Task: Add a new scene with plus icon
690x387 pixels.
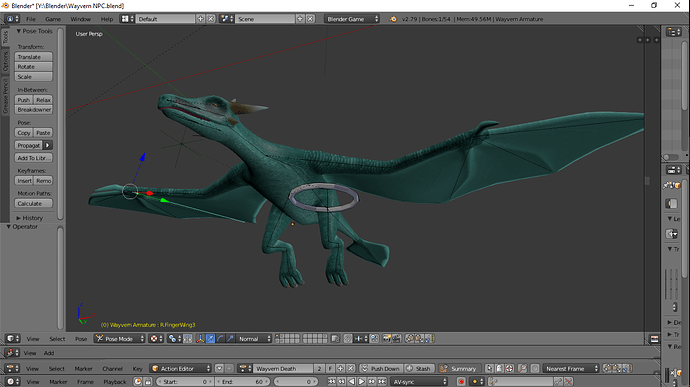Action: coord(300,19)
